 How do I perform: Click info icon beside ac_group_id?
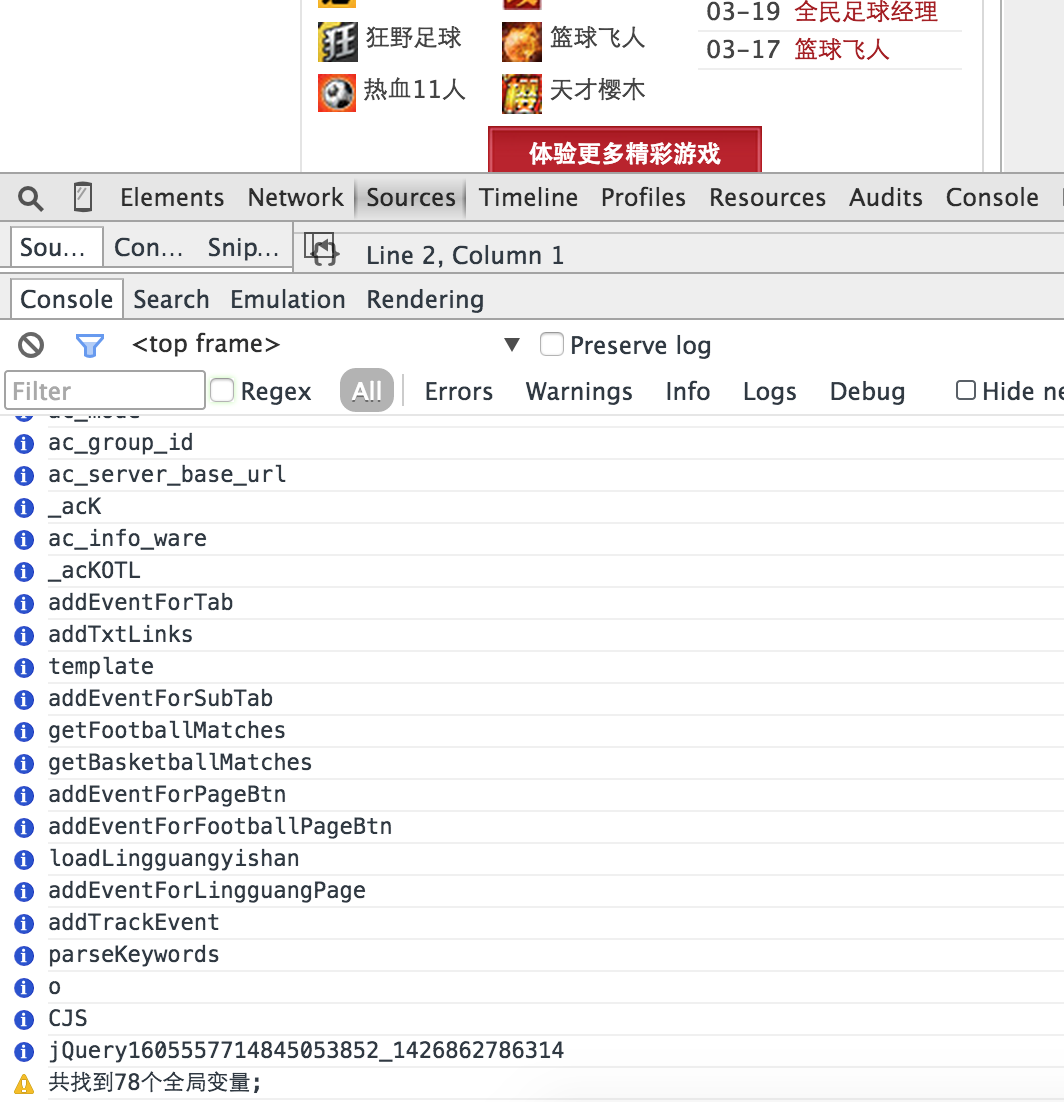click(x=24, y=443)
